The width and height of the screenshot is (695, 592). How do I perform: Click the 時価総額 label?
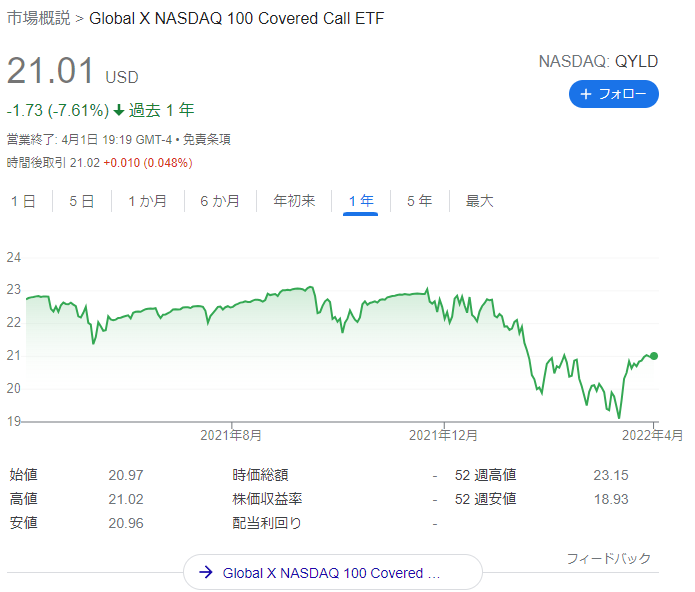point(261,475)
